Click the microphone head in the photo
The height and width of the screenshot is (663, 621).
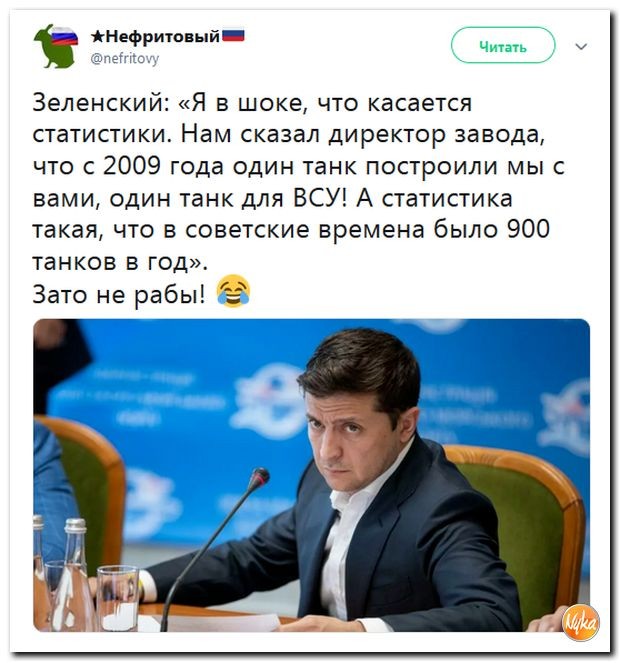[x=259, y=479]
